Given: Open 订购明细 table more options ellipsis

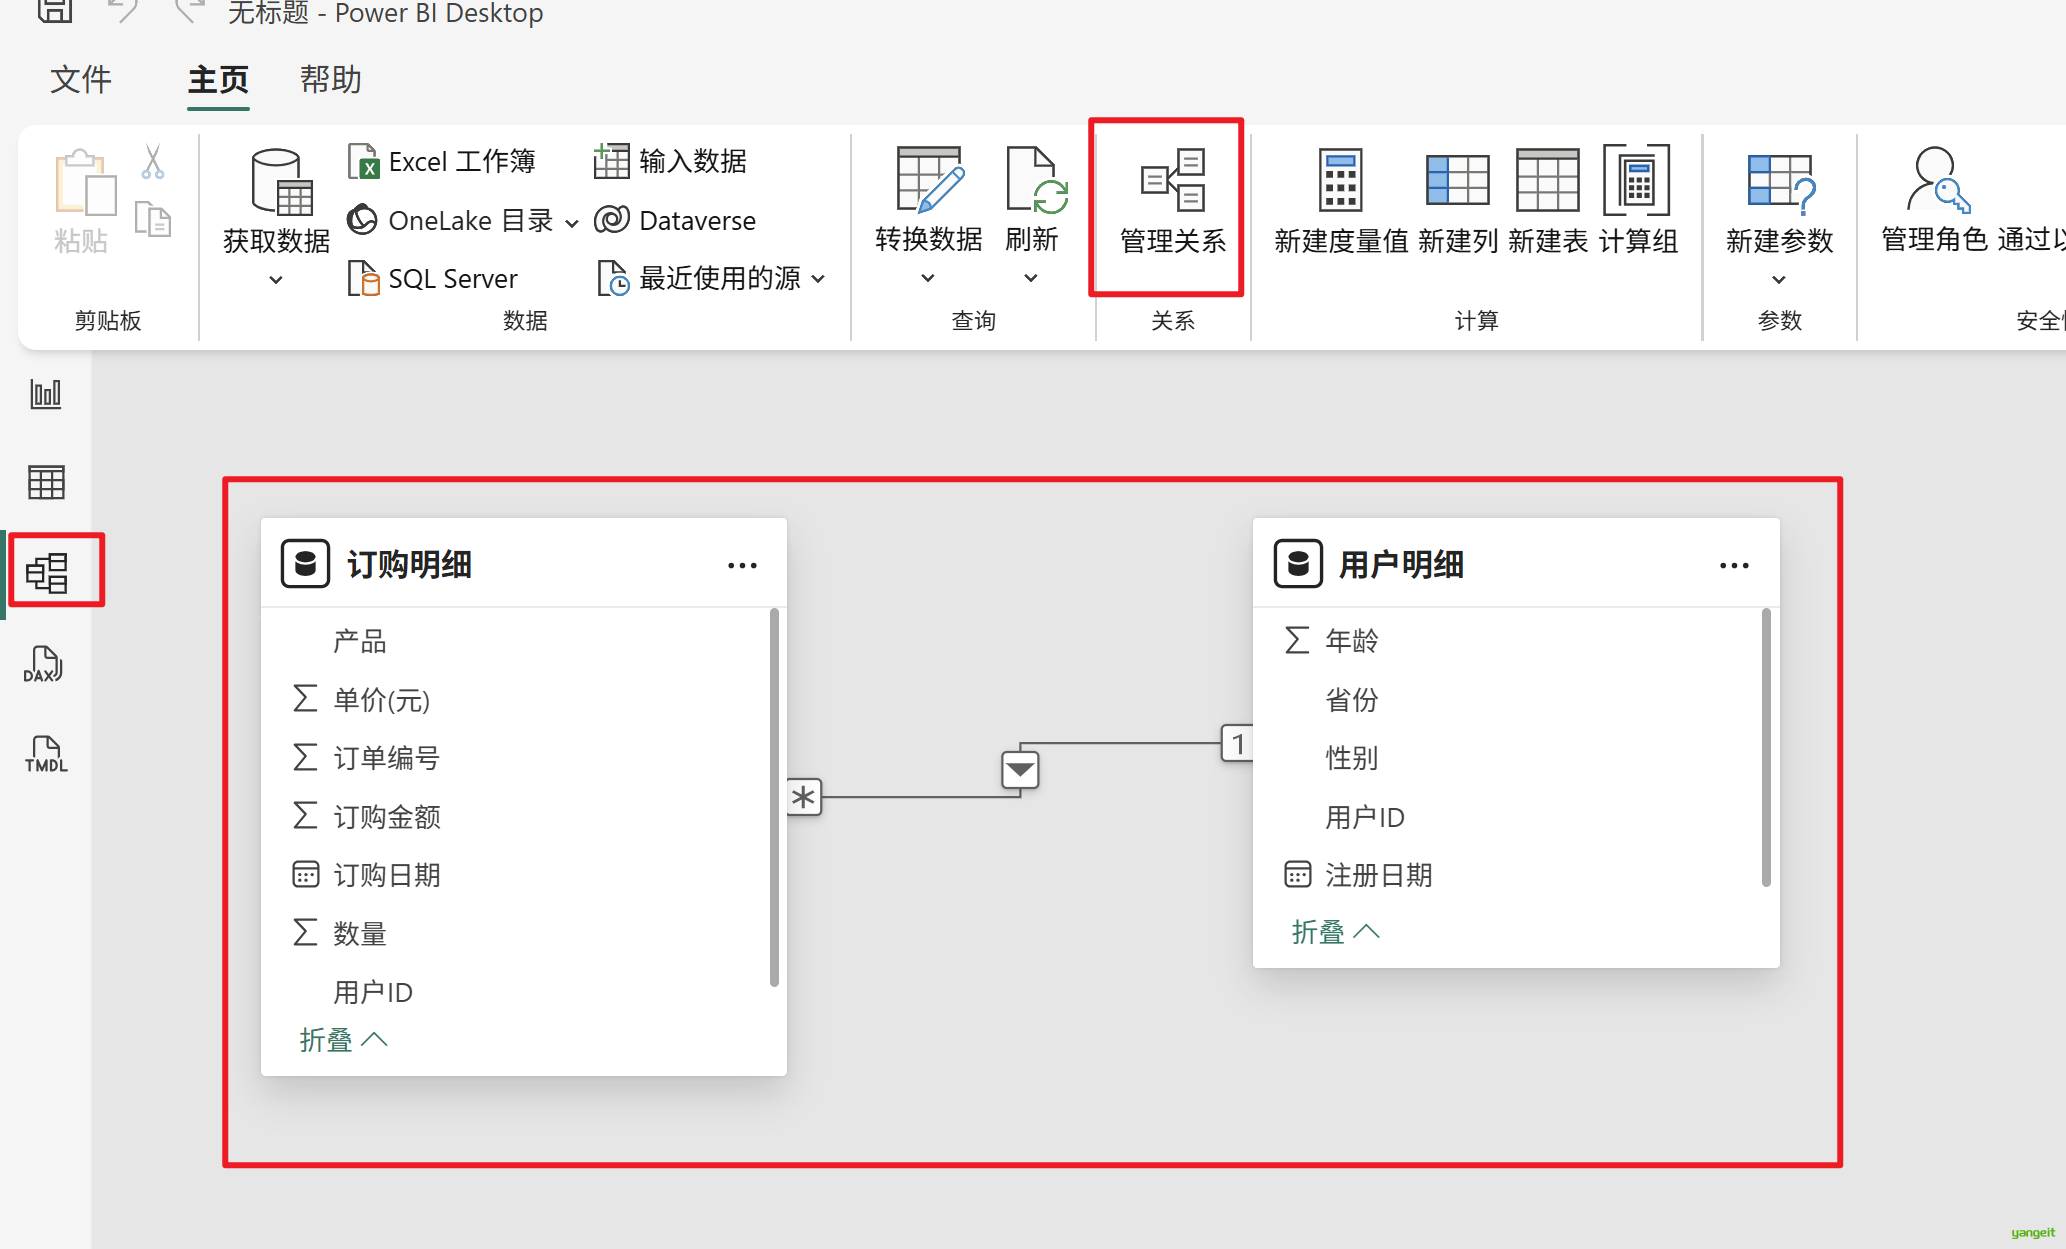Looking at the screenshot, I should (x=742, y=566).
